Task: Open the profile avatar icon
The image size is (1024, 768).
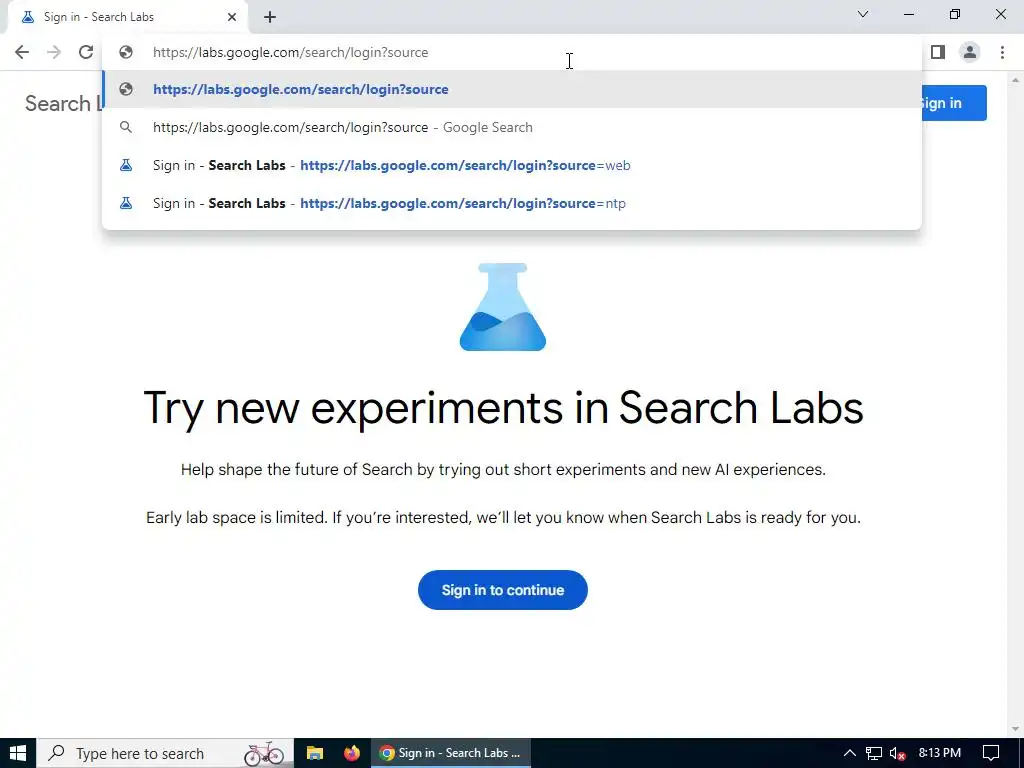Action: [x=970, y=52]
